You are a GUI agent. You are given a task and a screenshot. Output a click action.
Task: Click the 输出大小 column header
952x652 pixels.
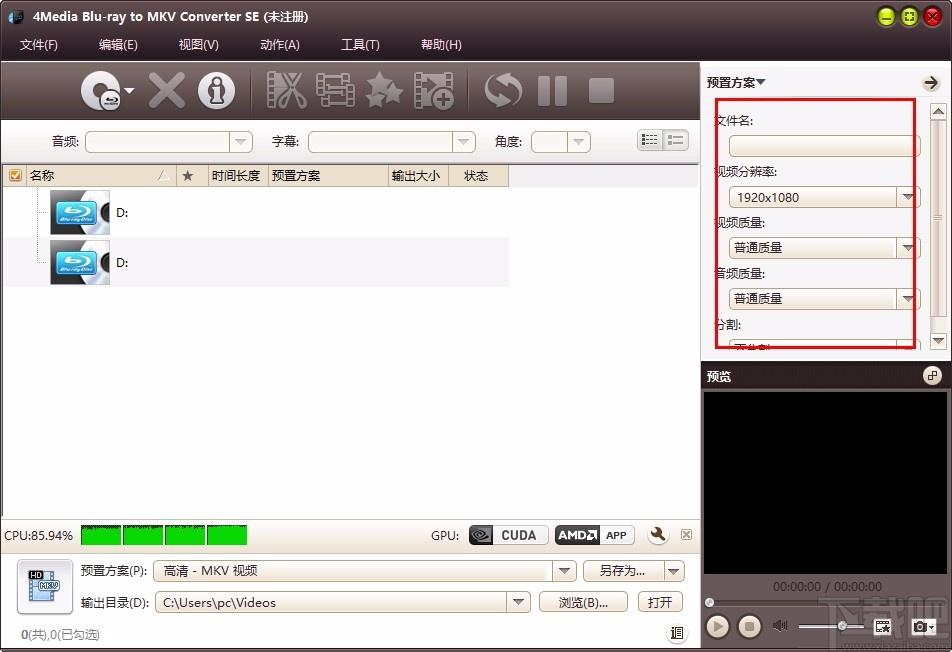416,175
